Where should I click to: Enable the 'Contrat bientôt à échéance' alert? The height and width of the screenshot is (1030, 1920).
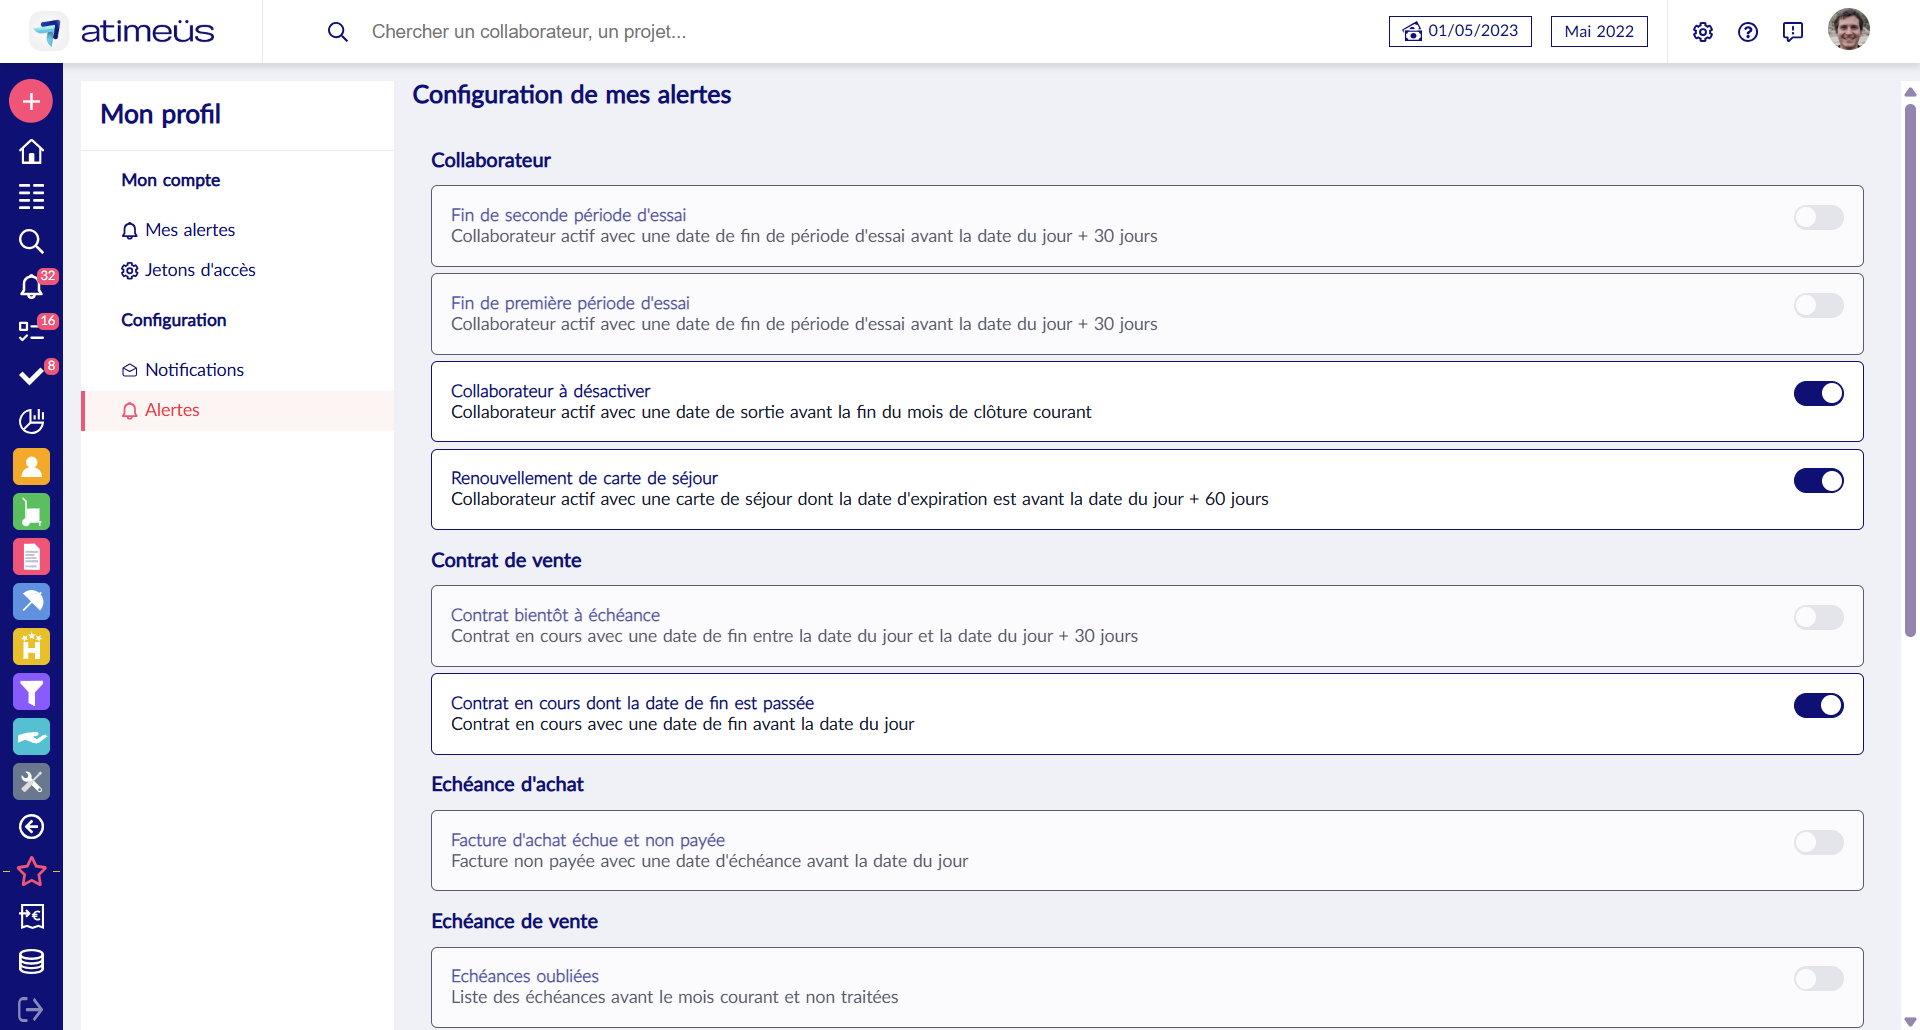pyautogui.click(x=1818, y=617)
